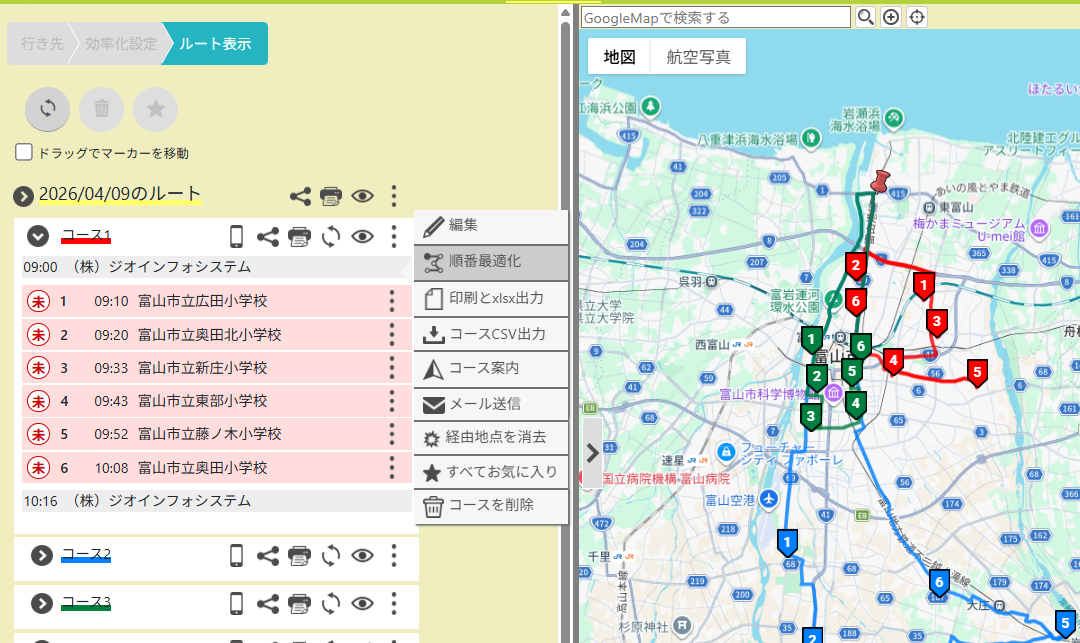Click the route refresh icon on コース2
This screenshot has height=643, width=1080.
(330, 555)
